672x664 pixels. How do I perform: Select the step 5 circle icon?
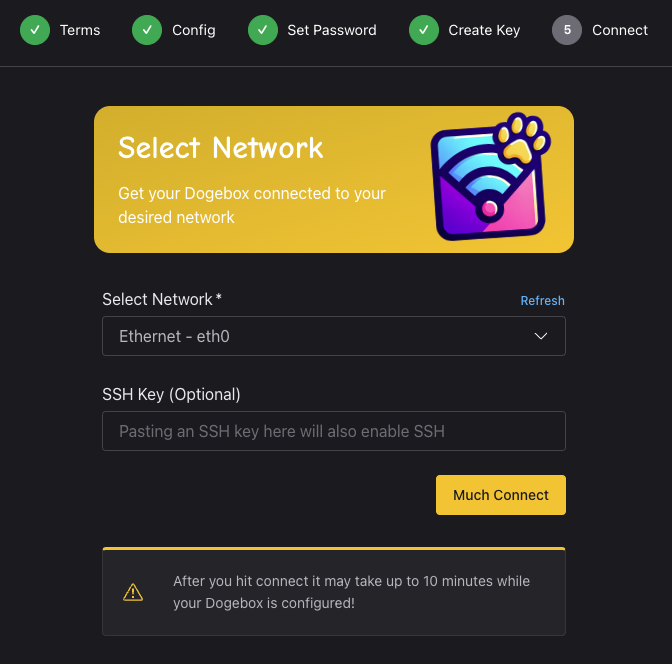pos(567,30)
